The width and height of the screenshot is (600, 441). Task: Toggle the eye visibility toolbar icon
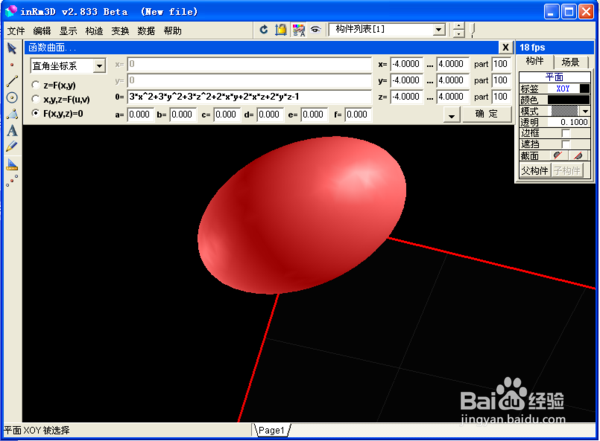[315, 29]
